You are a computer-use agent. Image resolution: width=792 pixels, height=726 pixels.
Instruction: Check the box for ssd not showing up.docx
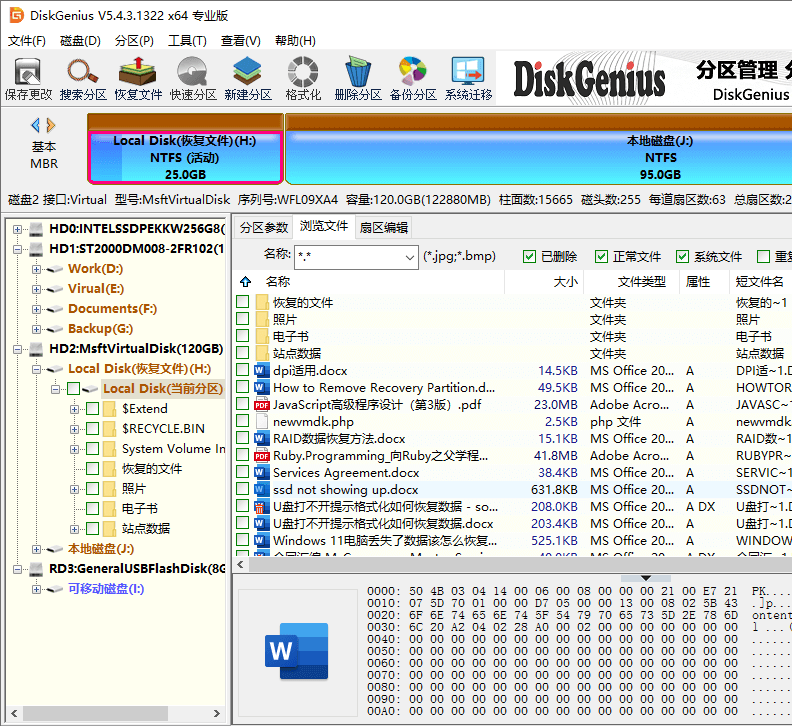[242, 489]
